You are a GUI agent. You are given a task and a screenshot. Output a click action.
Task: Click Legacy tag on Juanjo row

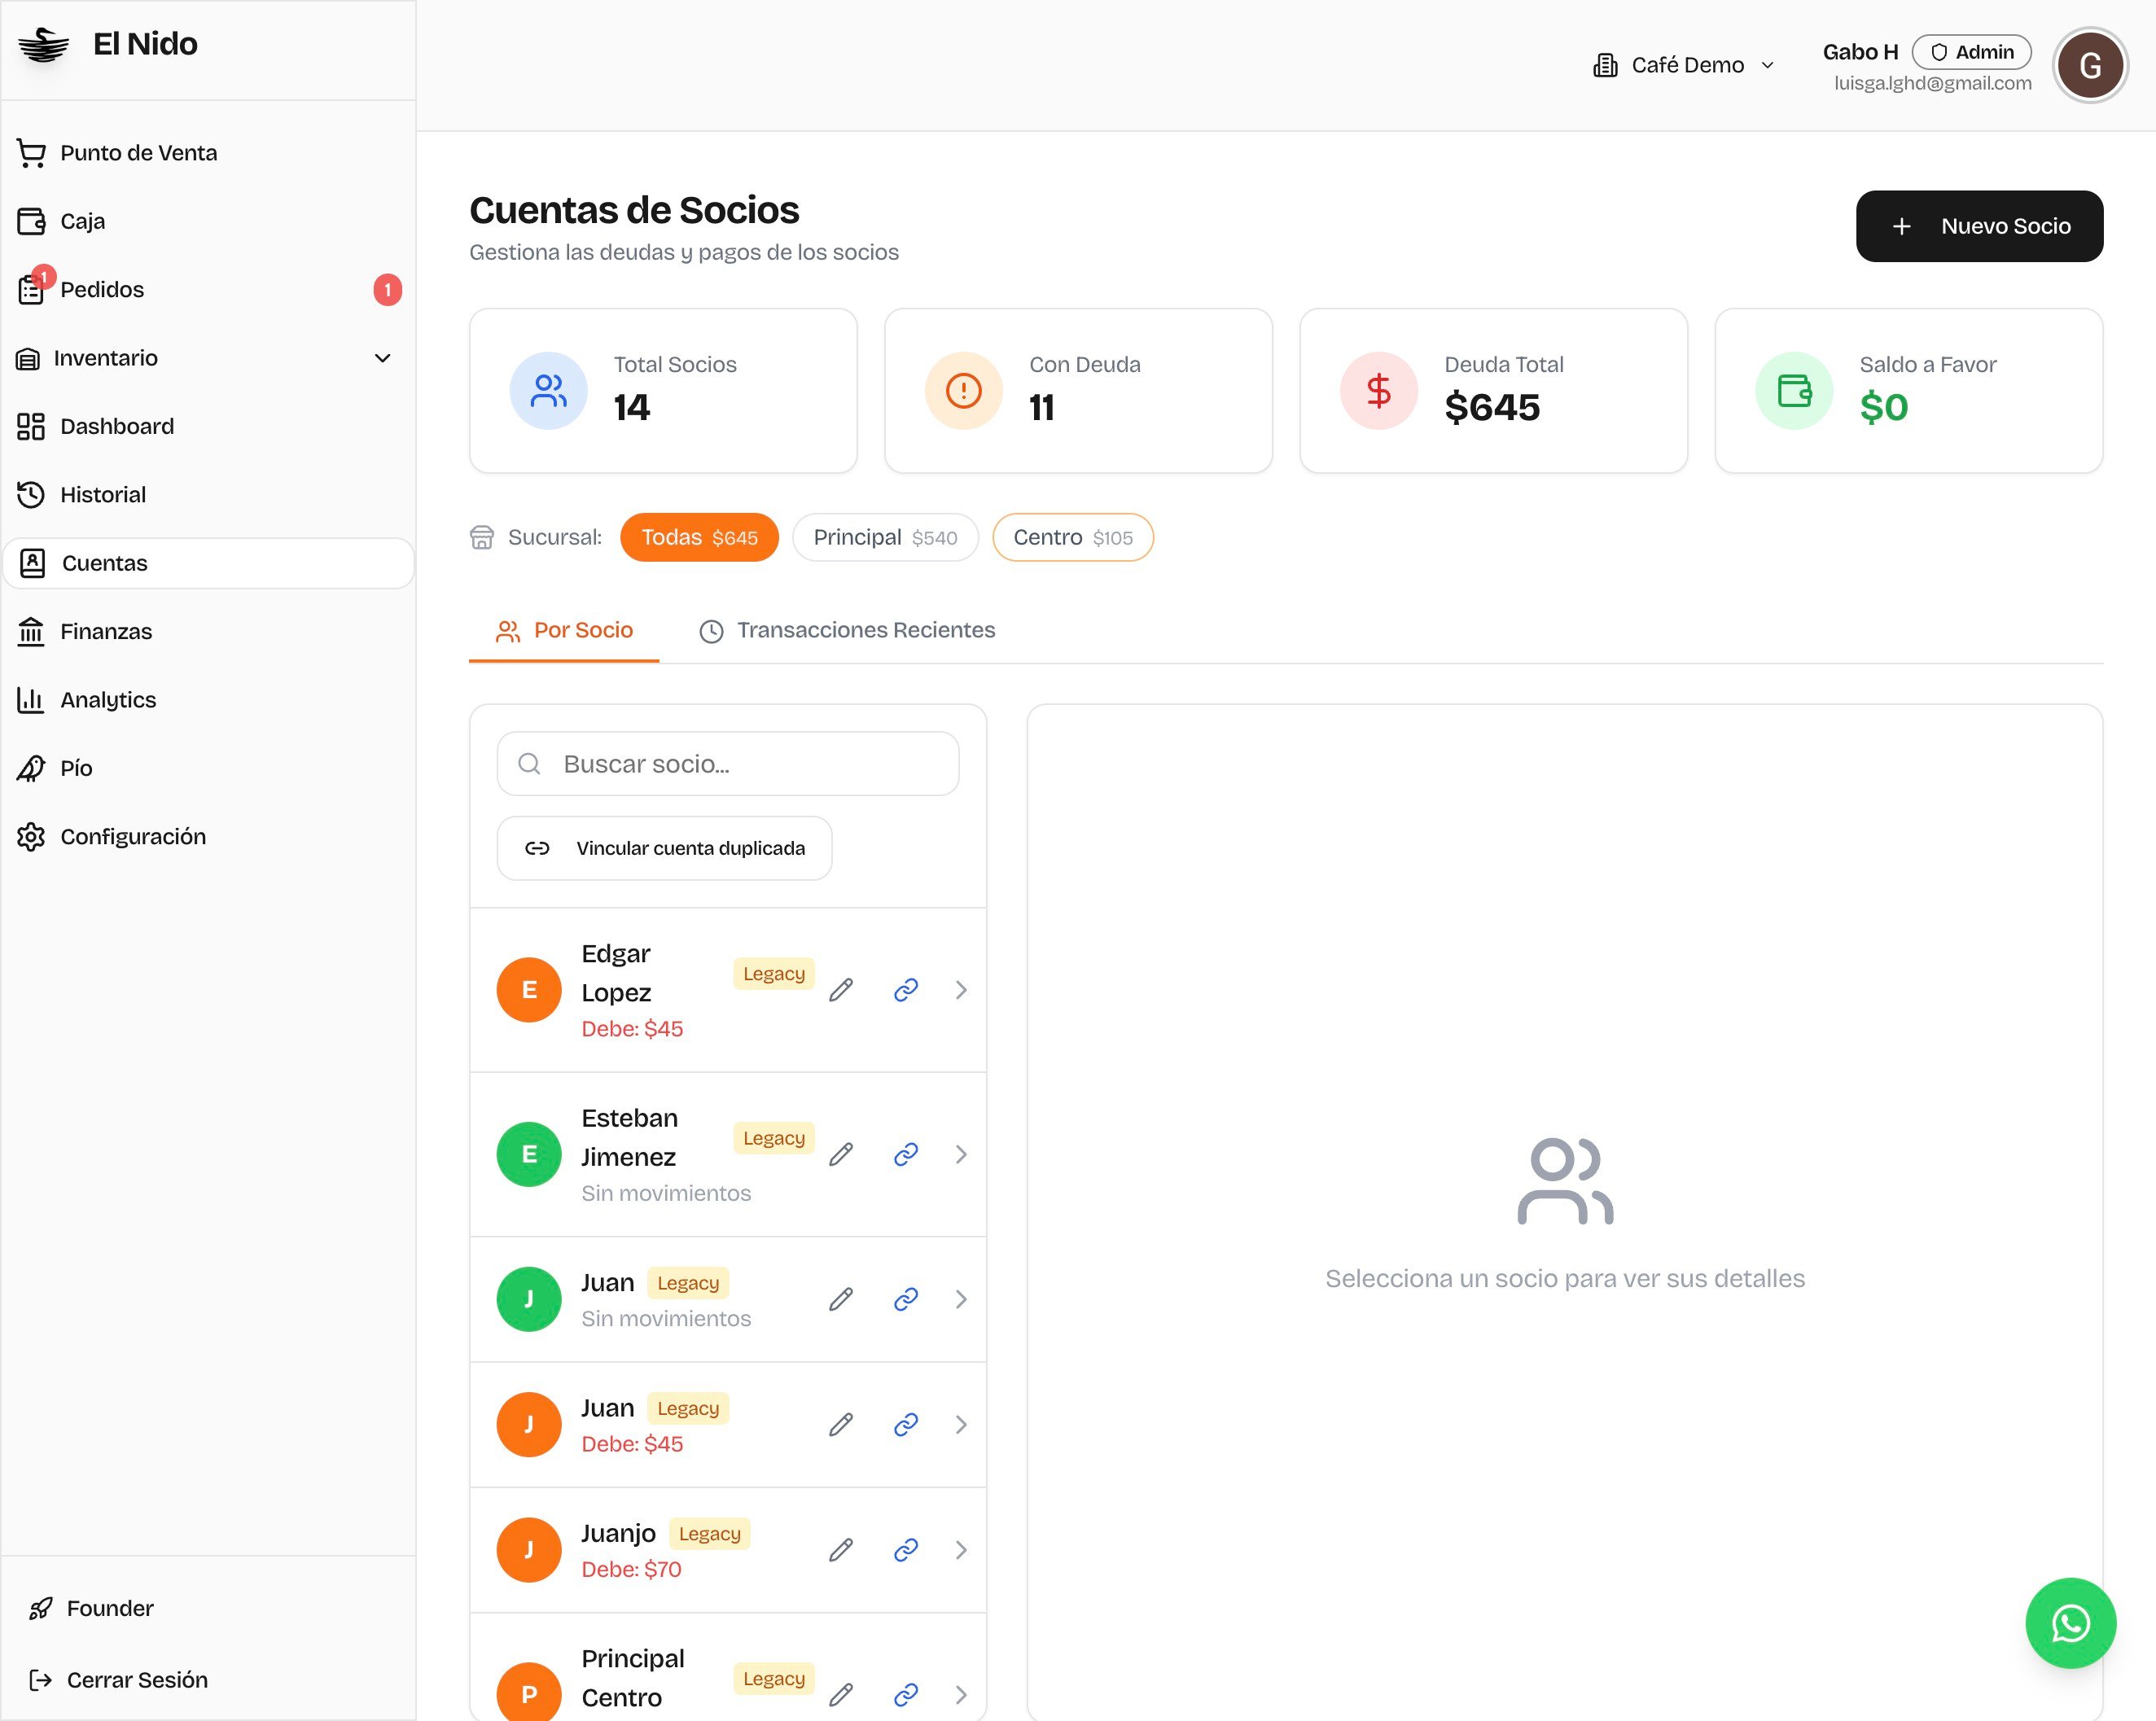click(709, 1533)
